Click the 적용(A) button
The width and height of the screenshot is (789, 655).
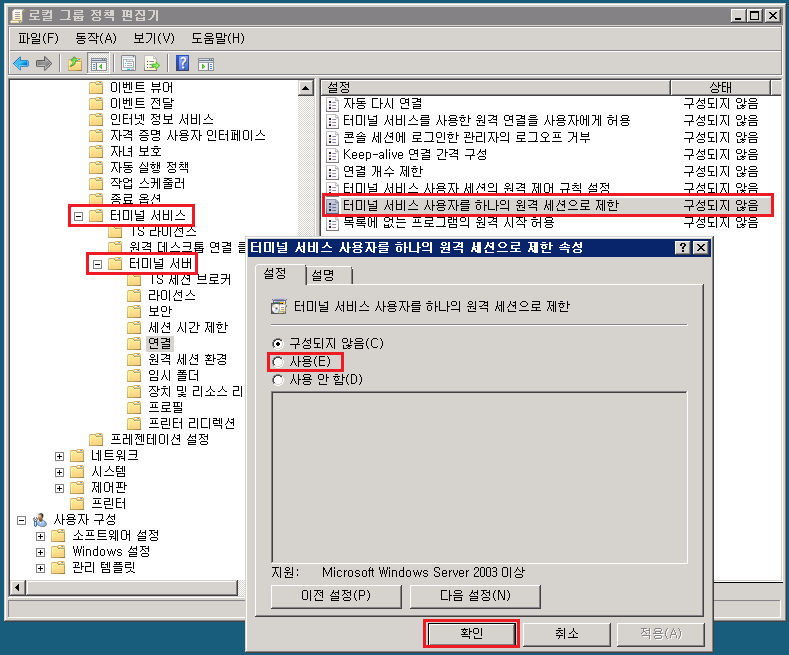[660, 633]
